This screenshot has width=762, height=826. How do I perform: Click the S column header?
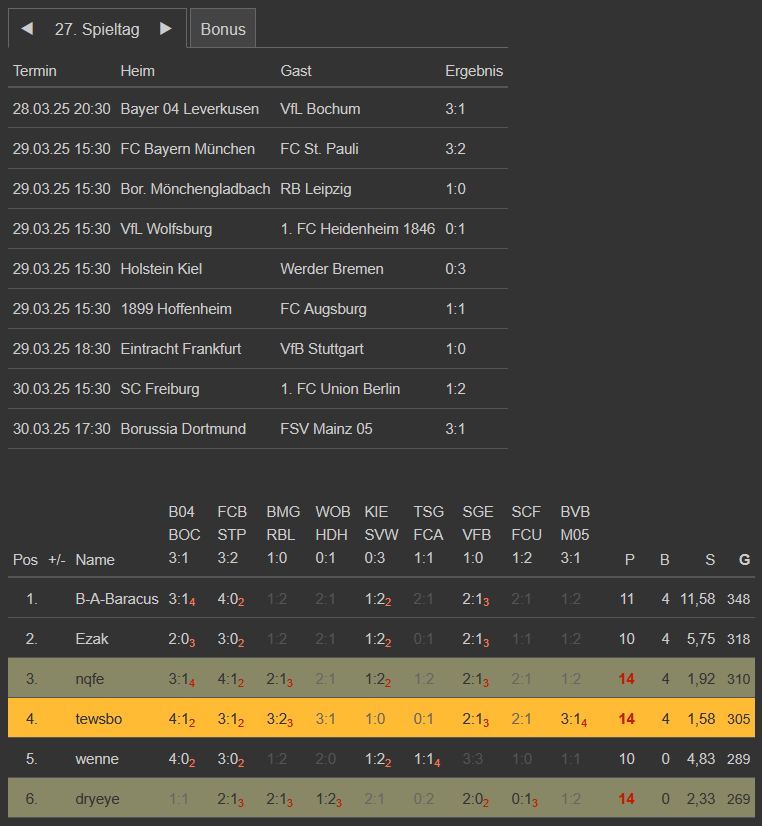tap(710, 560)
